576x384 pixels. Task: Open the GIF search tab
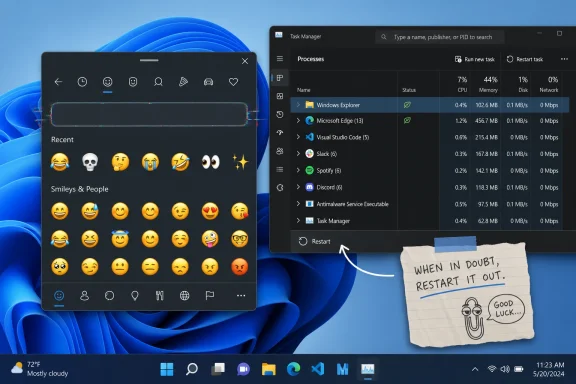[x=158, y=82]
